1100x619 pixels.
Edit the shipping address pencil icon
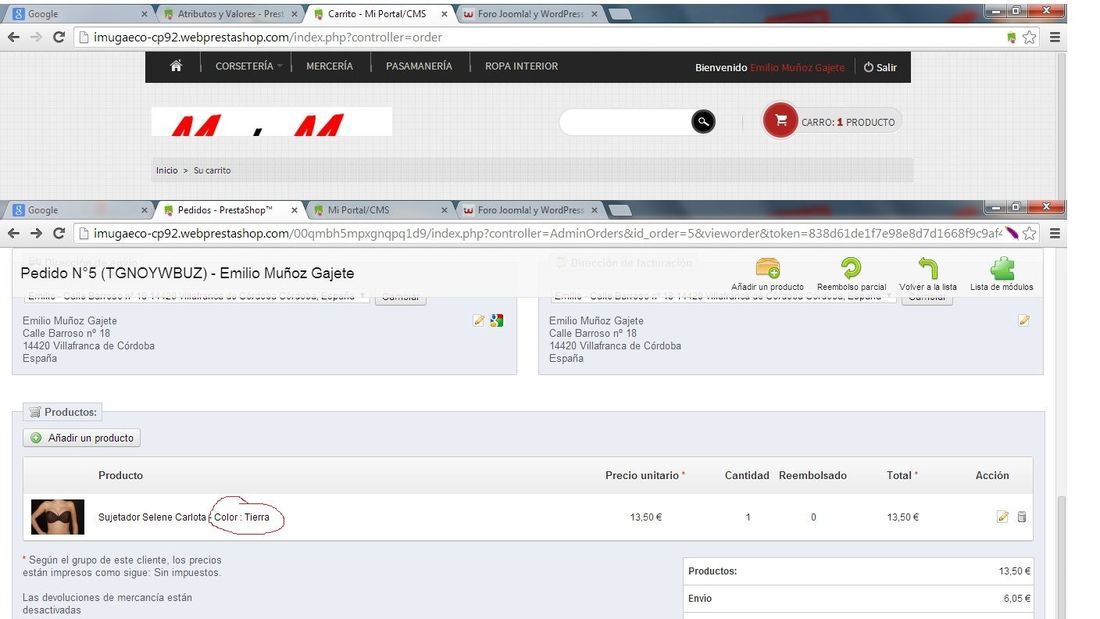tap(478, 321)
